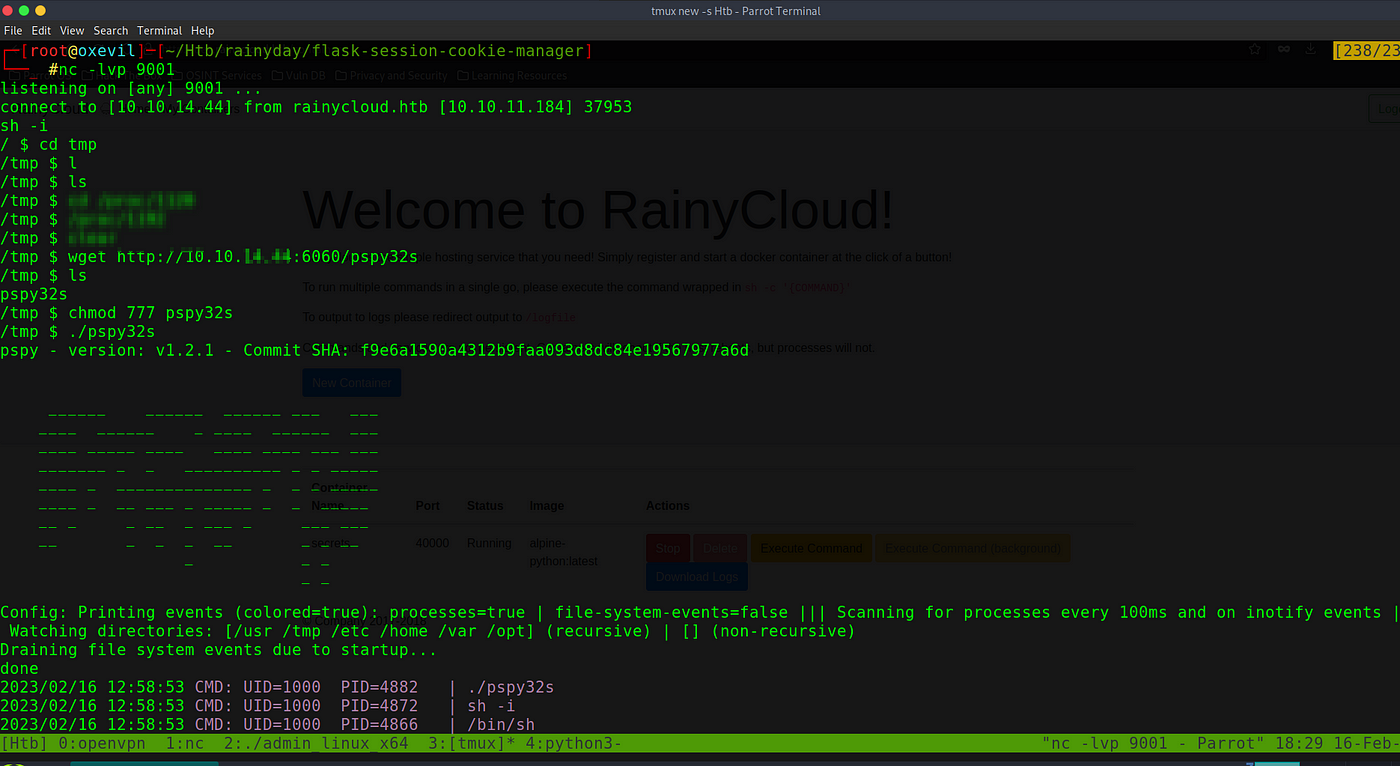Image resolution: width=1400 pixels, height=766 pixels.
Task: Click Execute Command (background) button
Action: coord(973,548)
